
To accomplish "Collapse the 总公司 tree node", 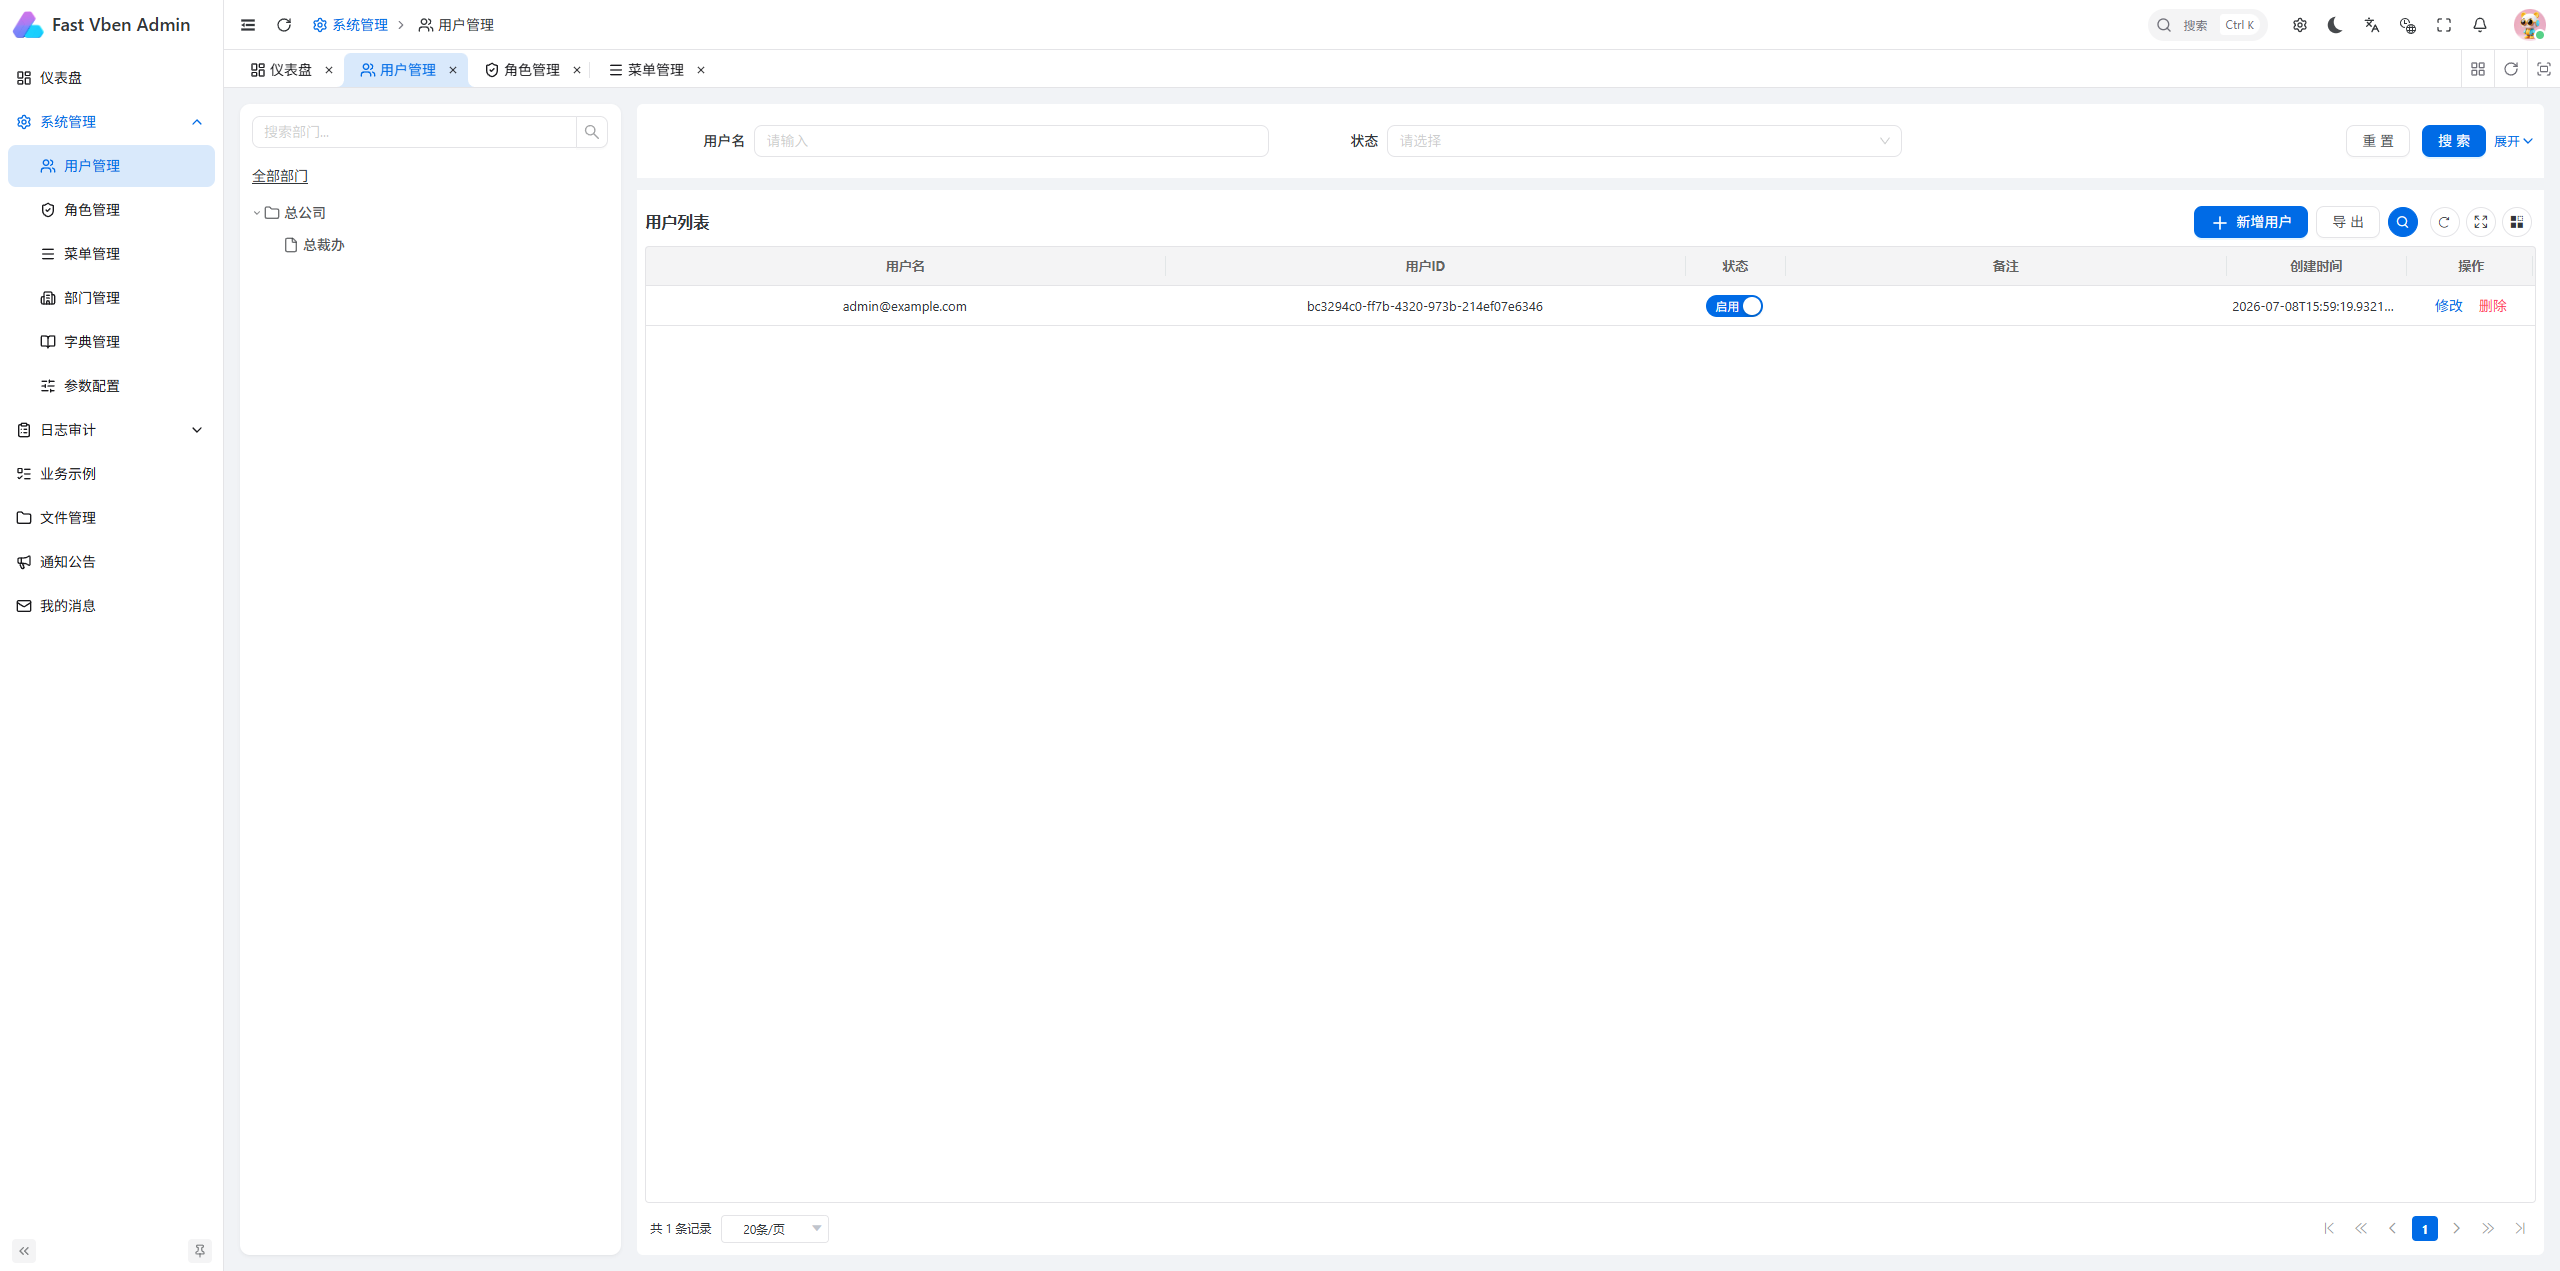I will (x=257, y=213).
